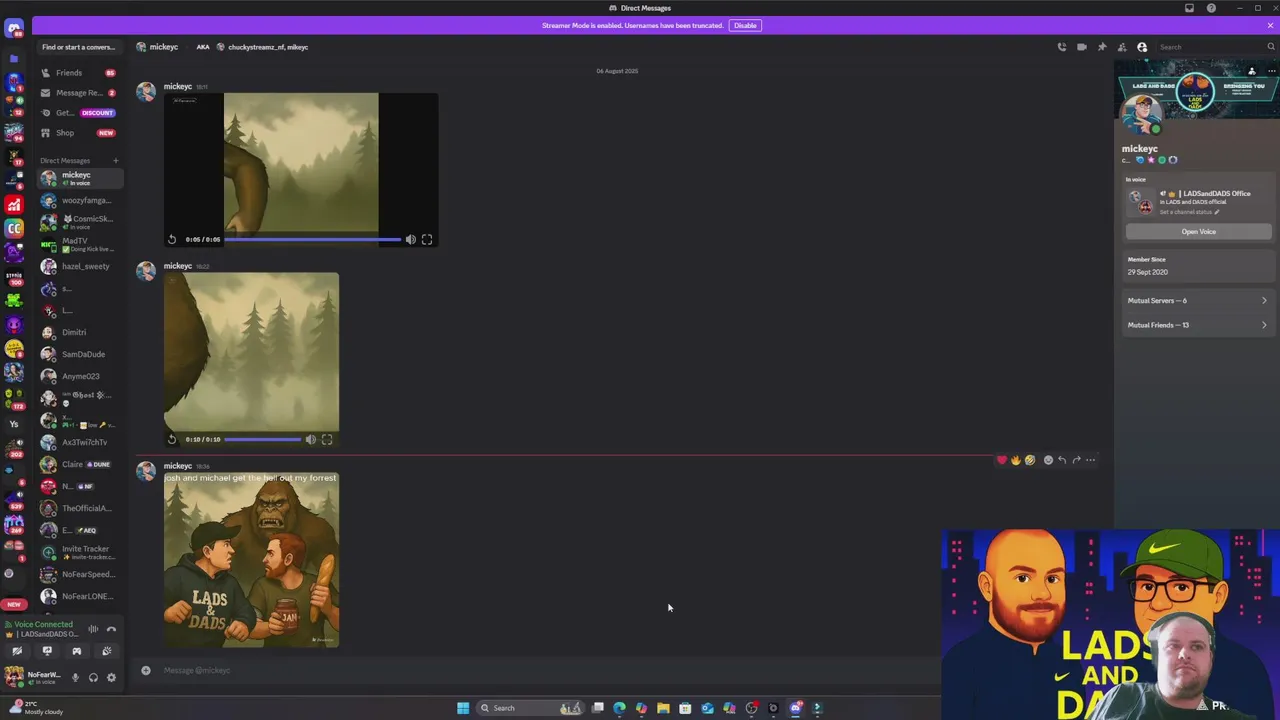1280x720 pixels.
Task: Seek the first video's progress bar
Action: point(312,239)
